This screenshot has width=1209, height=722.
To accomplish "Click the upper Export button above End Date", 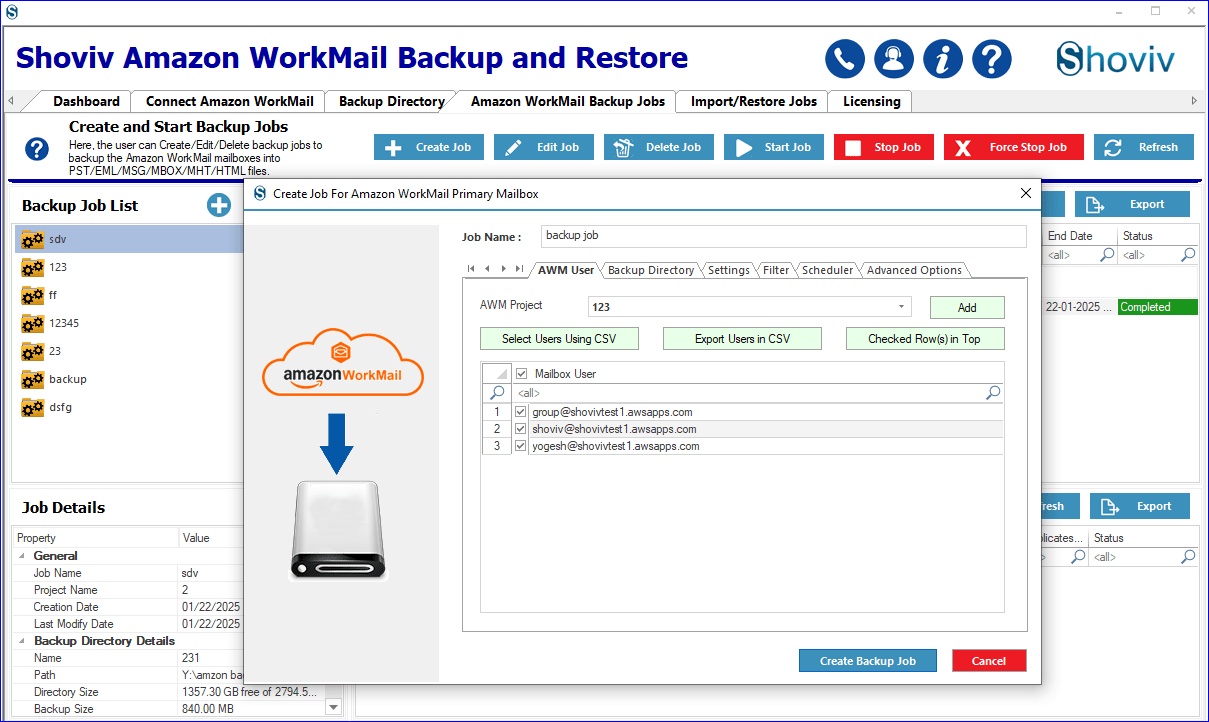I will 1132,205.
